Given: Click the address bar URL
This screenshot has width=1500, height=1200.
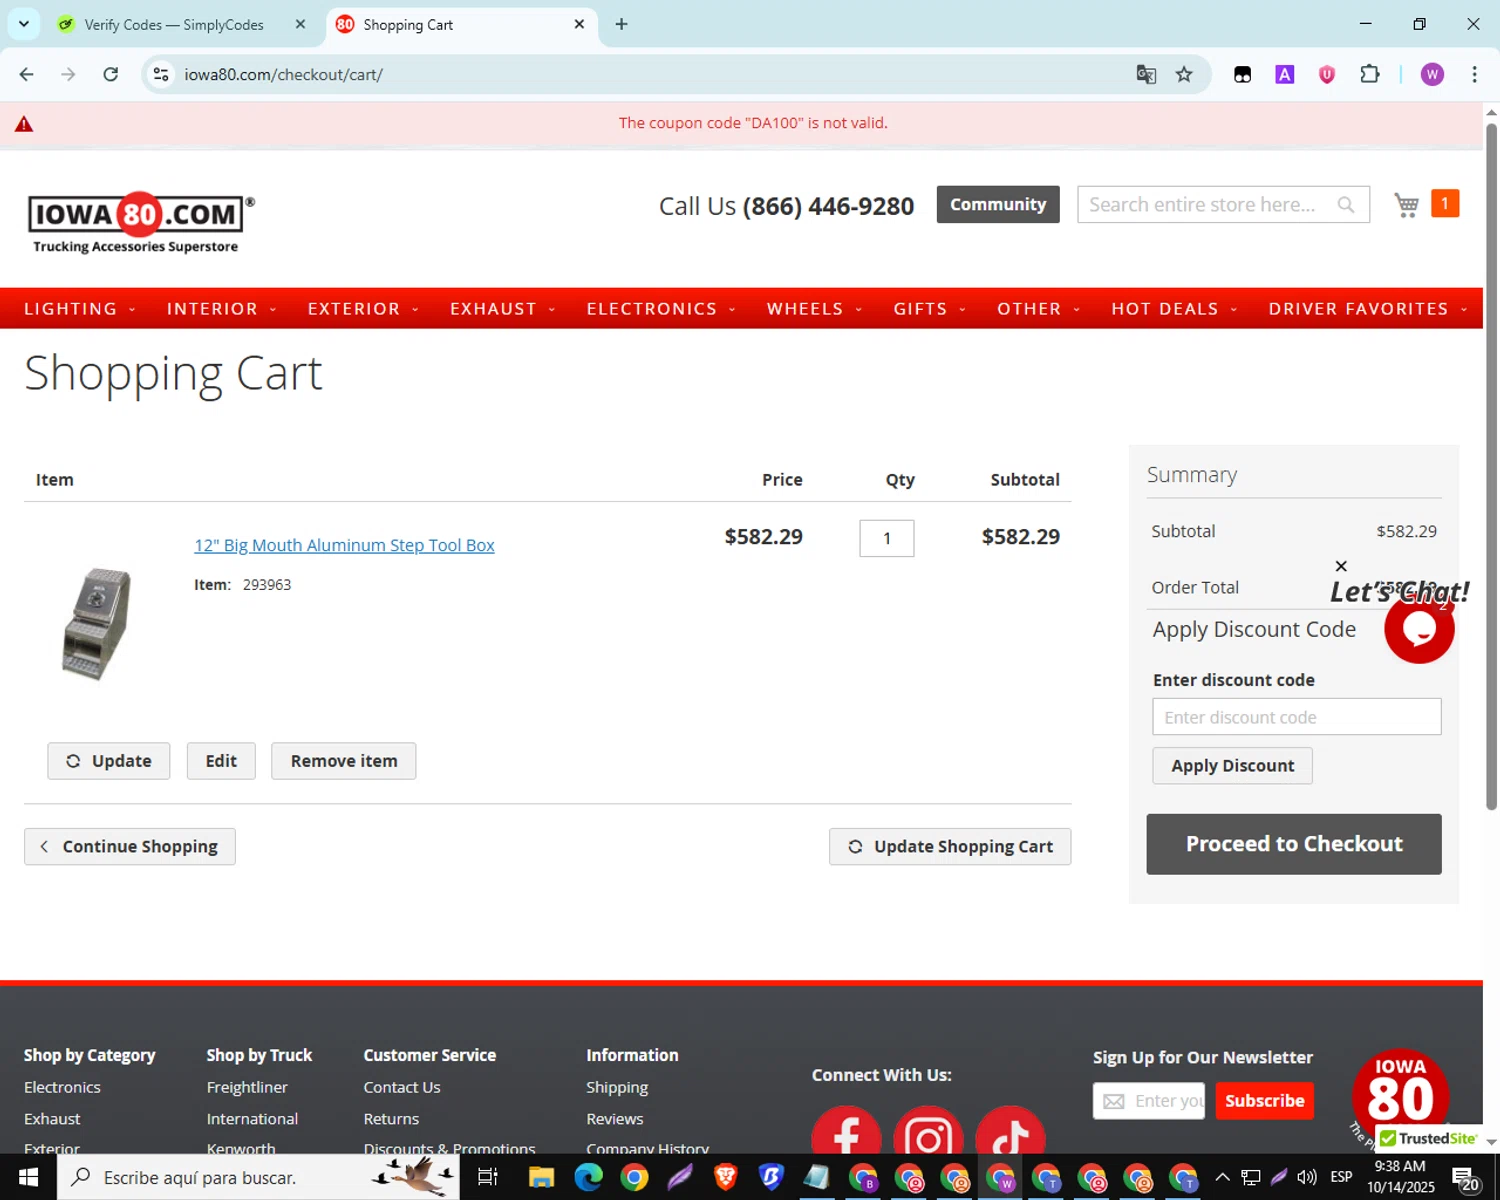Looking at the screenshot, I should [283, 75].
